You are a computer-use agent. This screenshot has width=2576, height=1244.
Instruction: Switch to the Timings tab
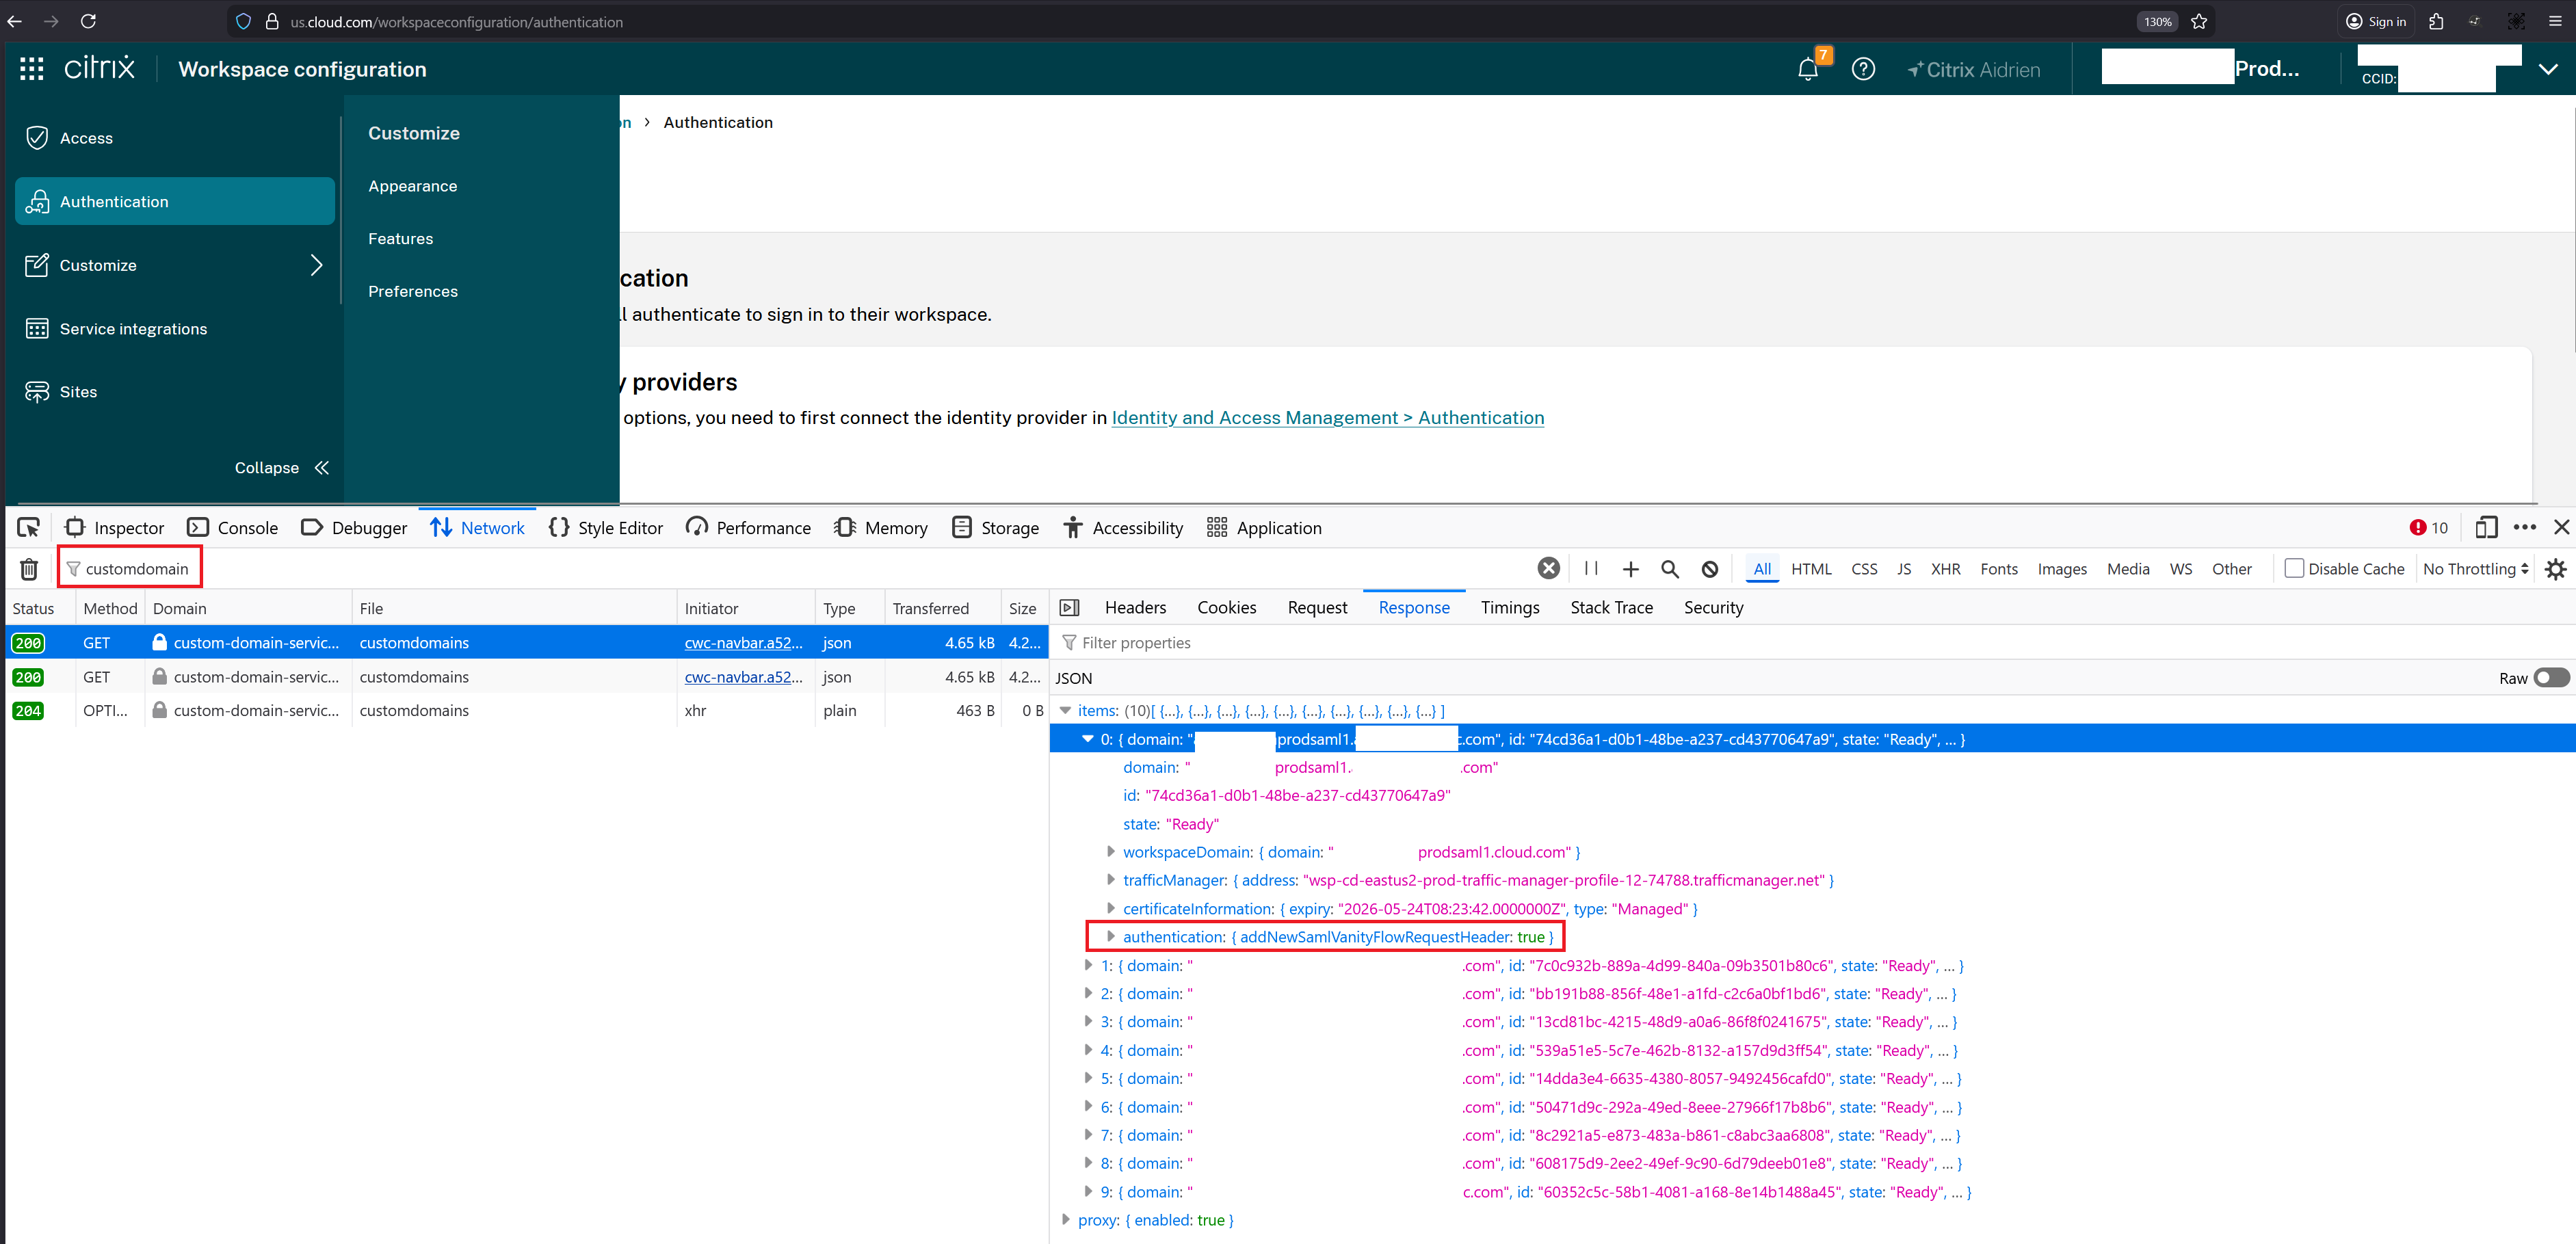click(x=1509, y=607)
